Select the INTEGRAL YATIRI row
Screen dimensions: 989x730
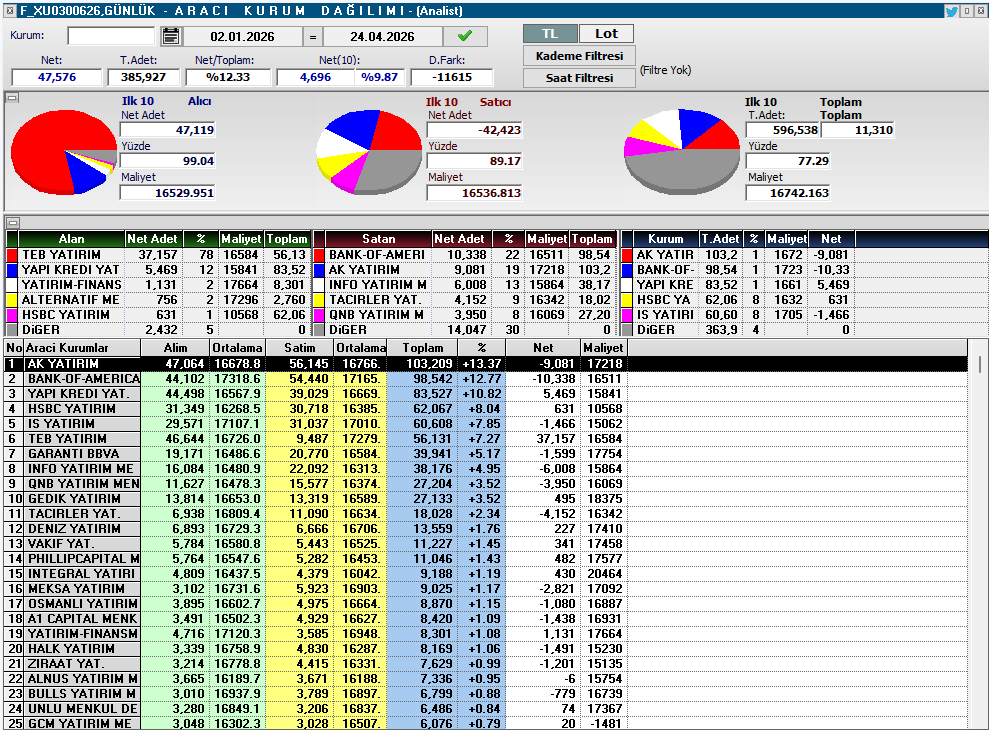coord(486,574)
